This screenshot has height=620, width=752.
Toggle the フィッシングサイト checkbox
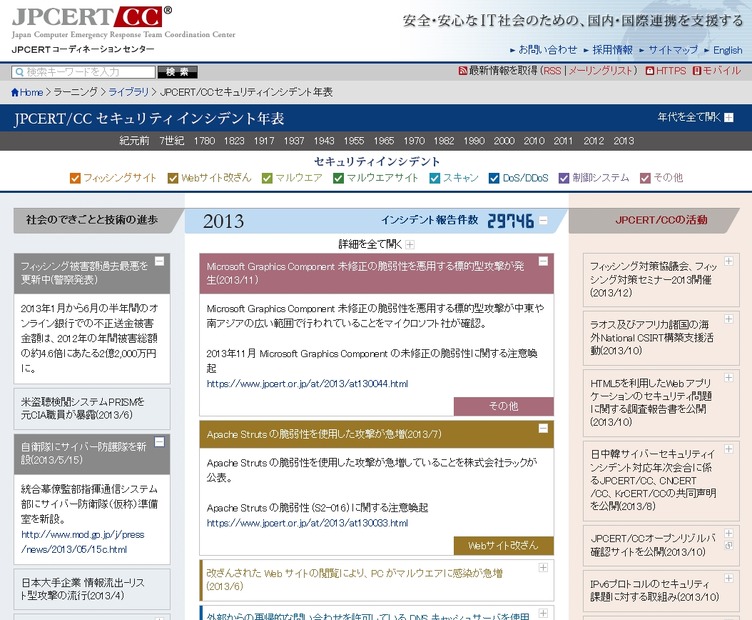tap(75, 178)
